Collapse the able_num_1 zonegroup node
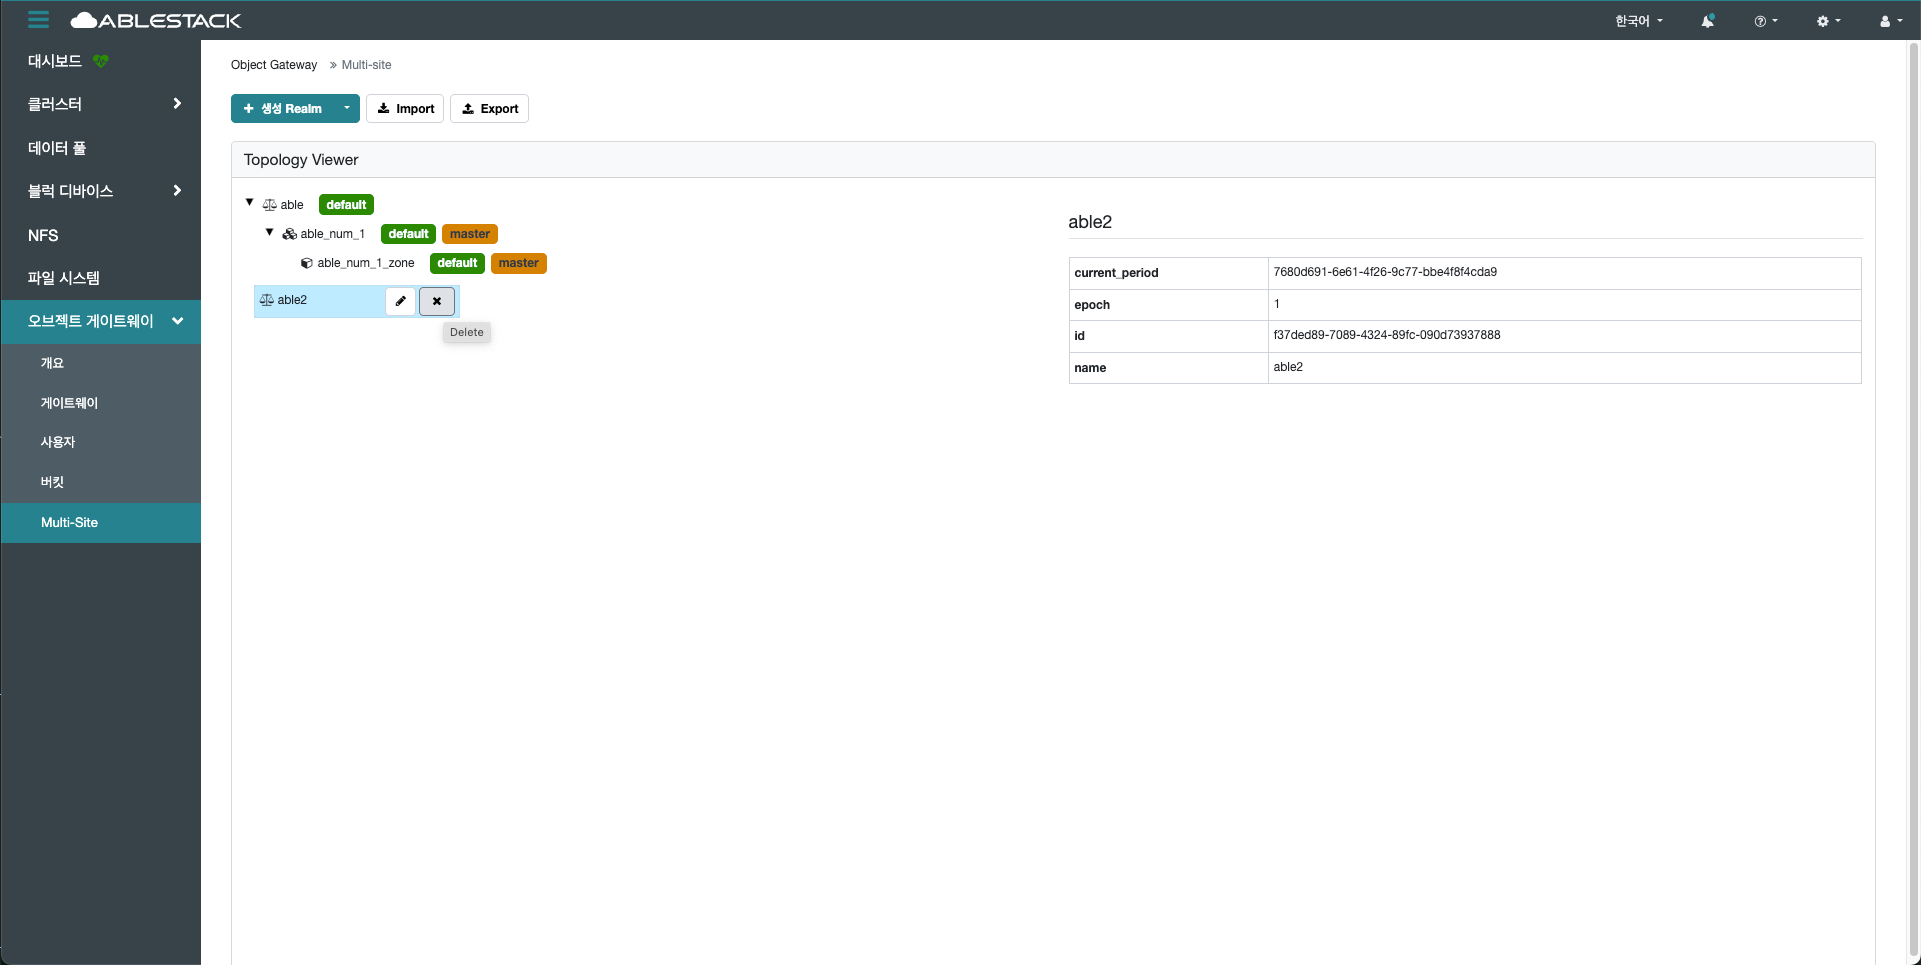 point(269,232)
